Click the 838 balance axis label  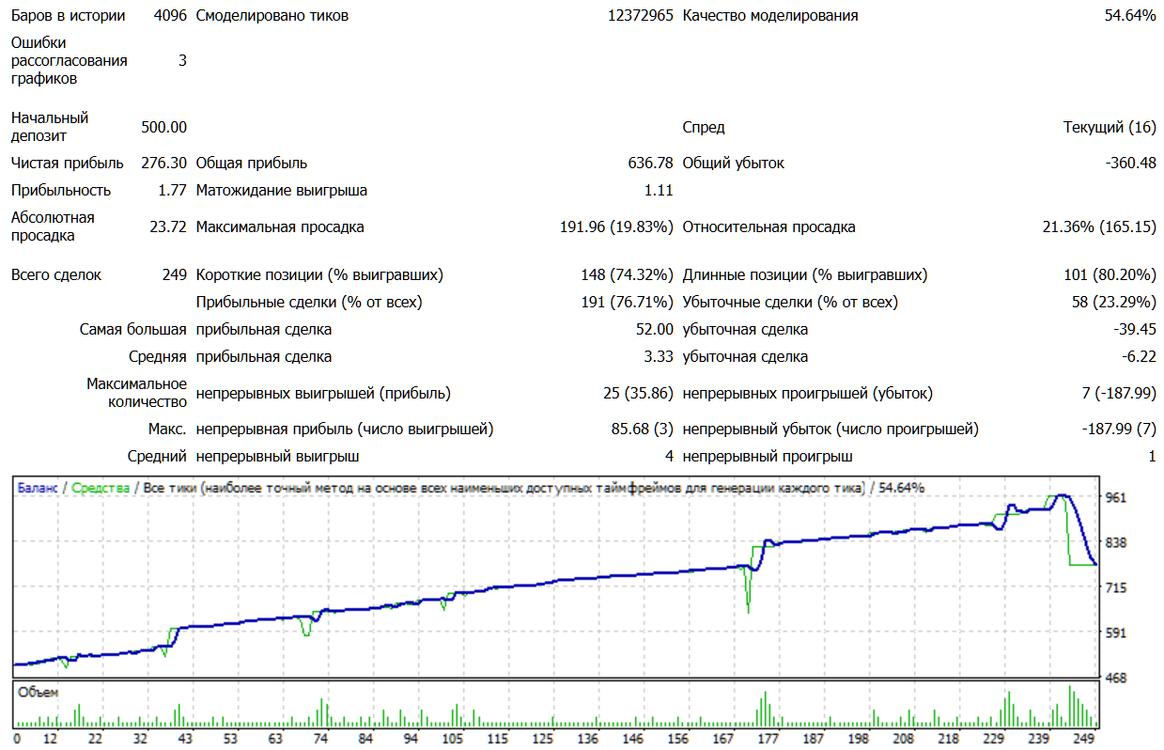[1116, 543]
